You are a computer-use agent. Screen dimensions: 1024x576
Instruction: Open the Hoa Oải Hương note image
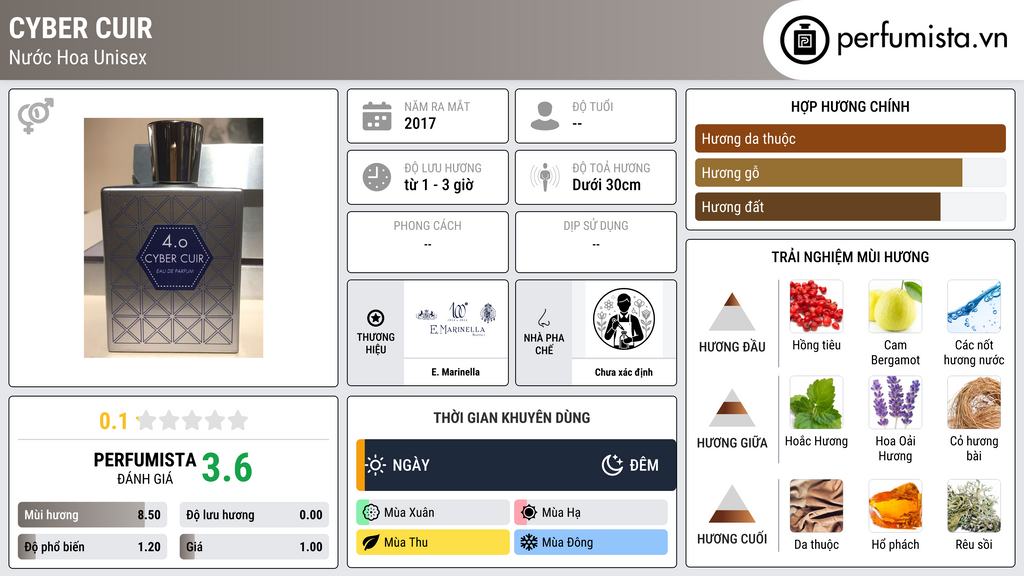click(895, 402)
